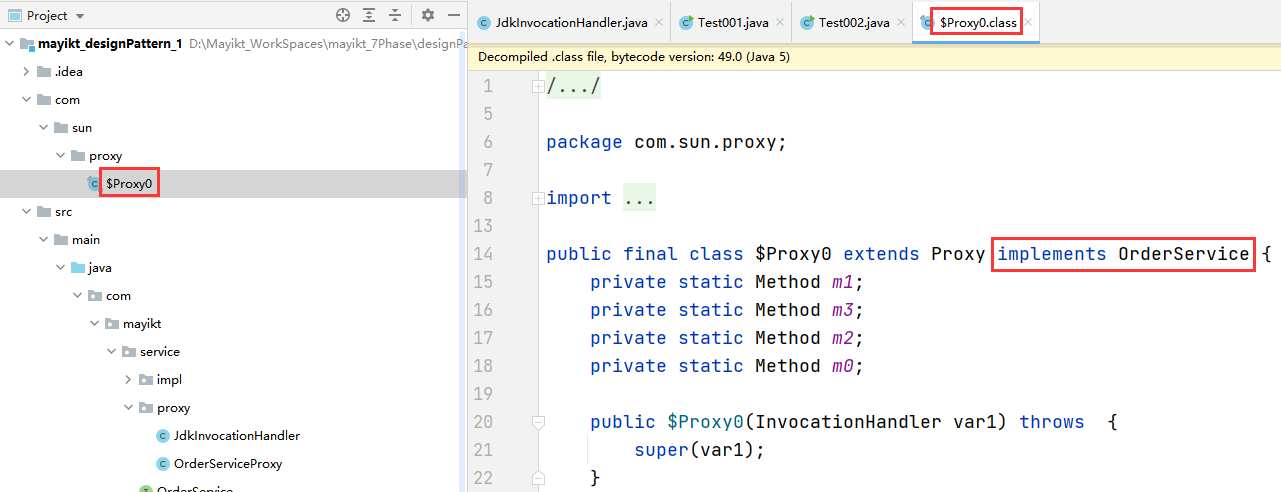This screenshot has height=492, width=1281.
Task: Collapse the main folder
Action: (x=43, y=240)
